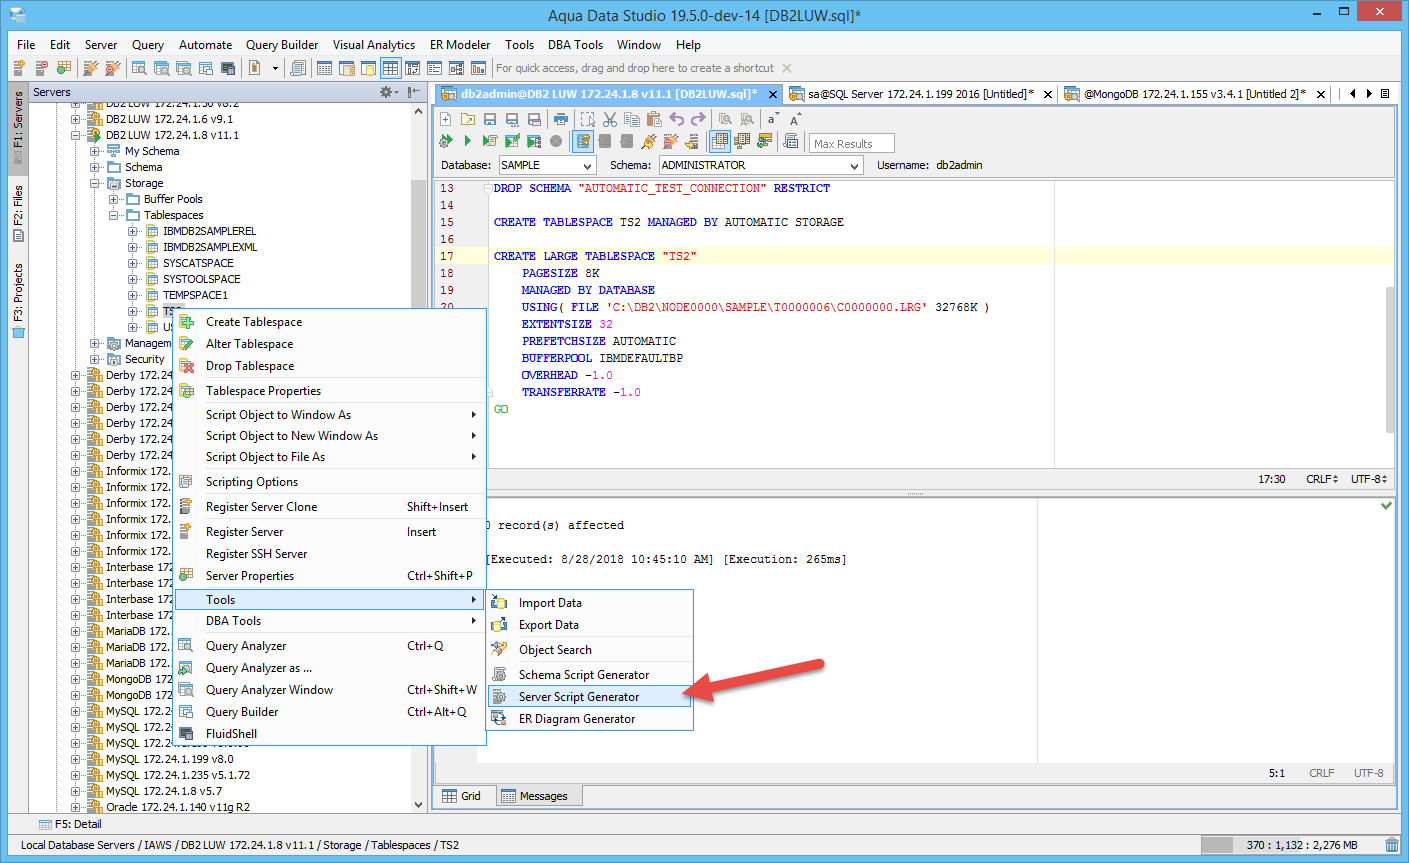Expand the My Schema tree node
This screenshot has width=1409, height=863.
point(95,151)
